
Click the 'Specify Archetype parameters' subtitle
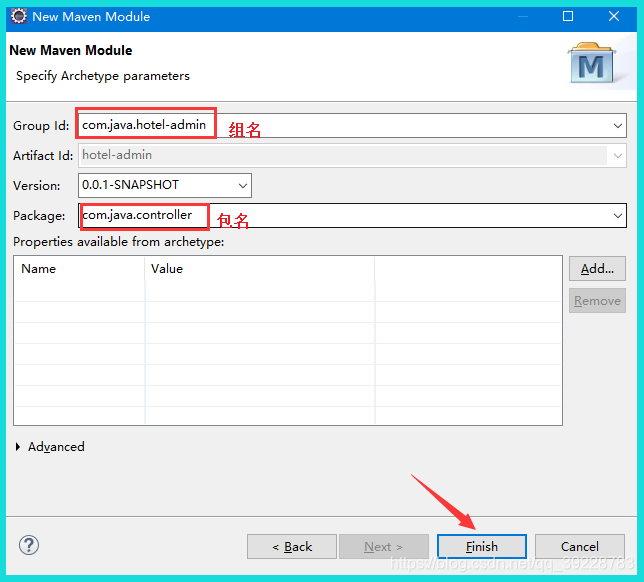[103, 76]
